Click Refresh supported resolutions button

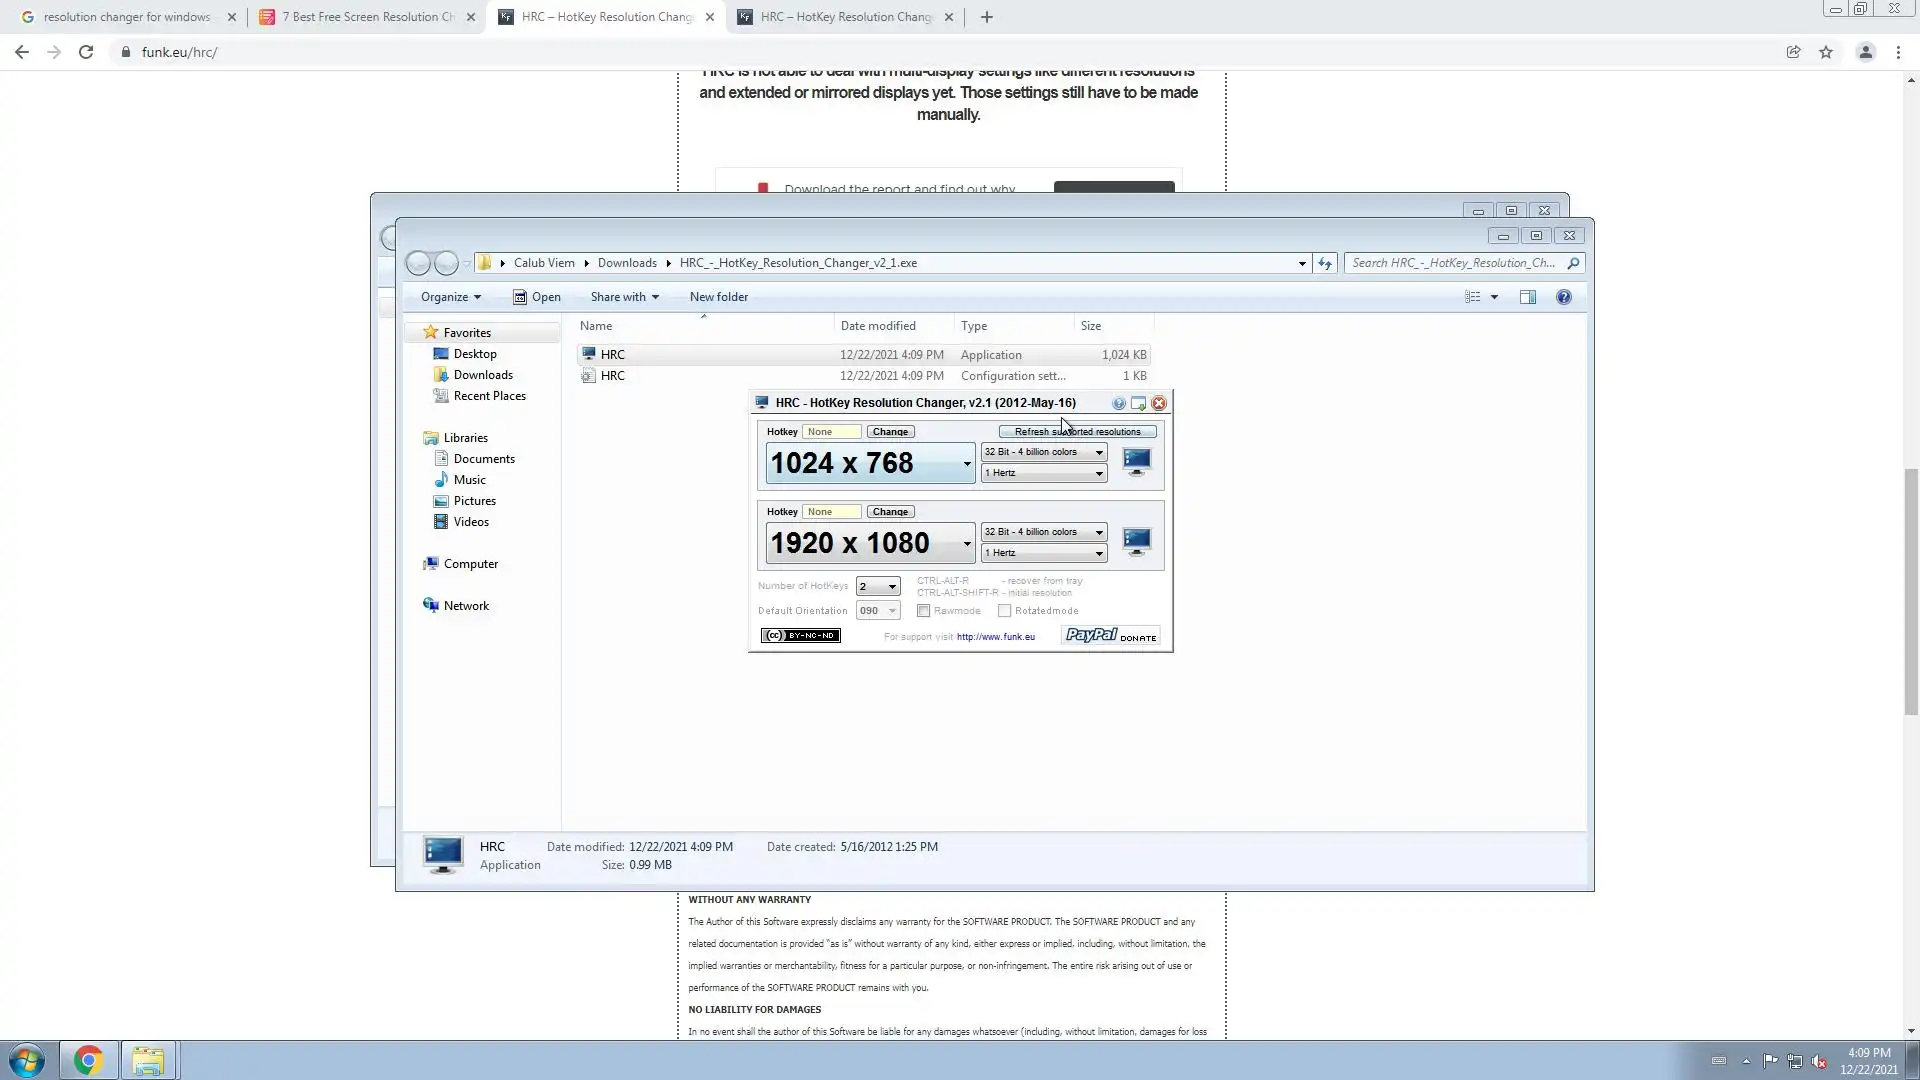(x=1077, y=432)
